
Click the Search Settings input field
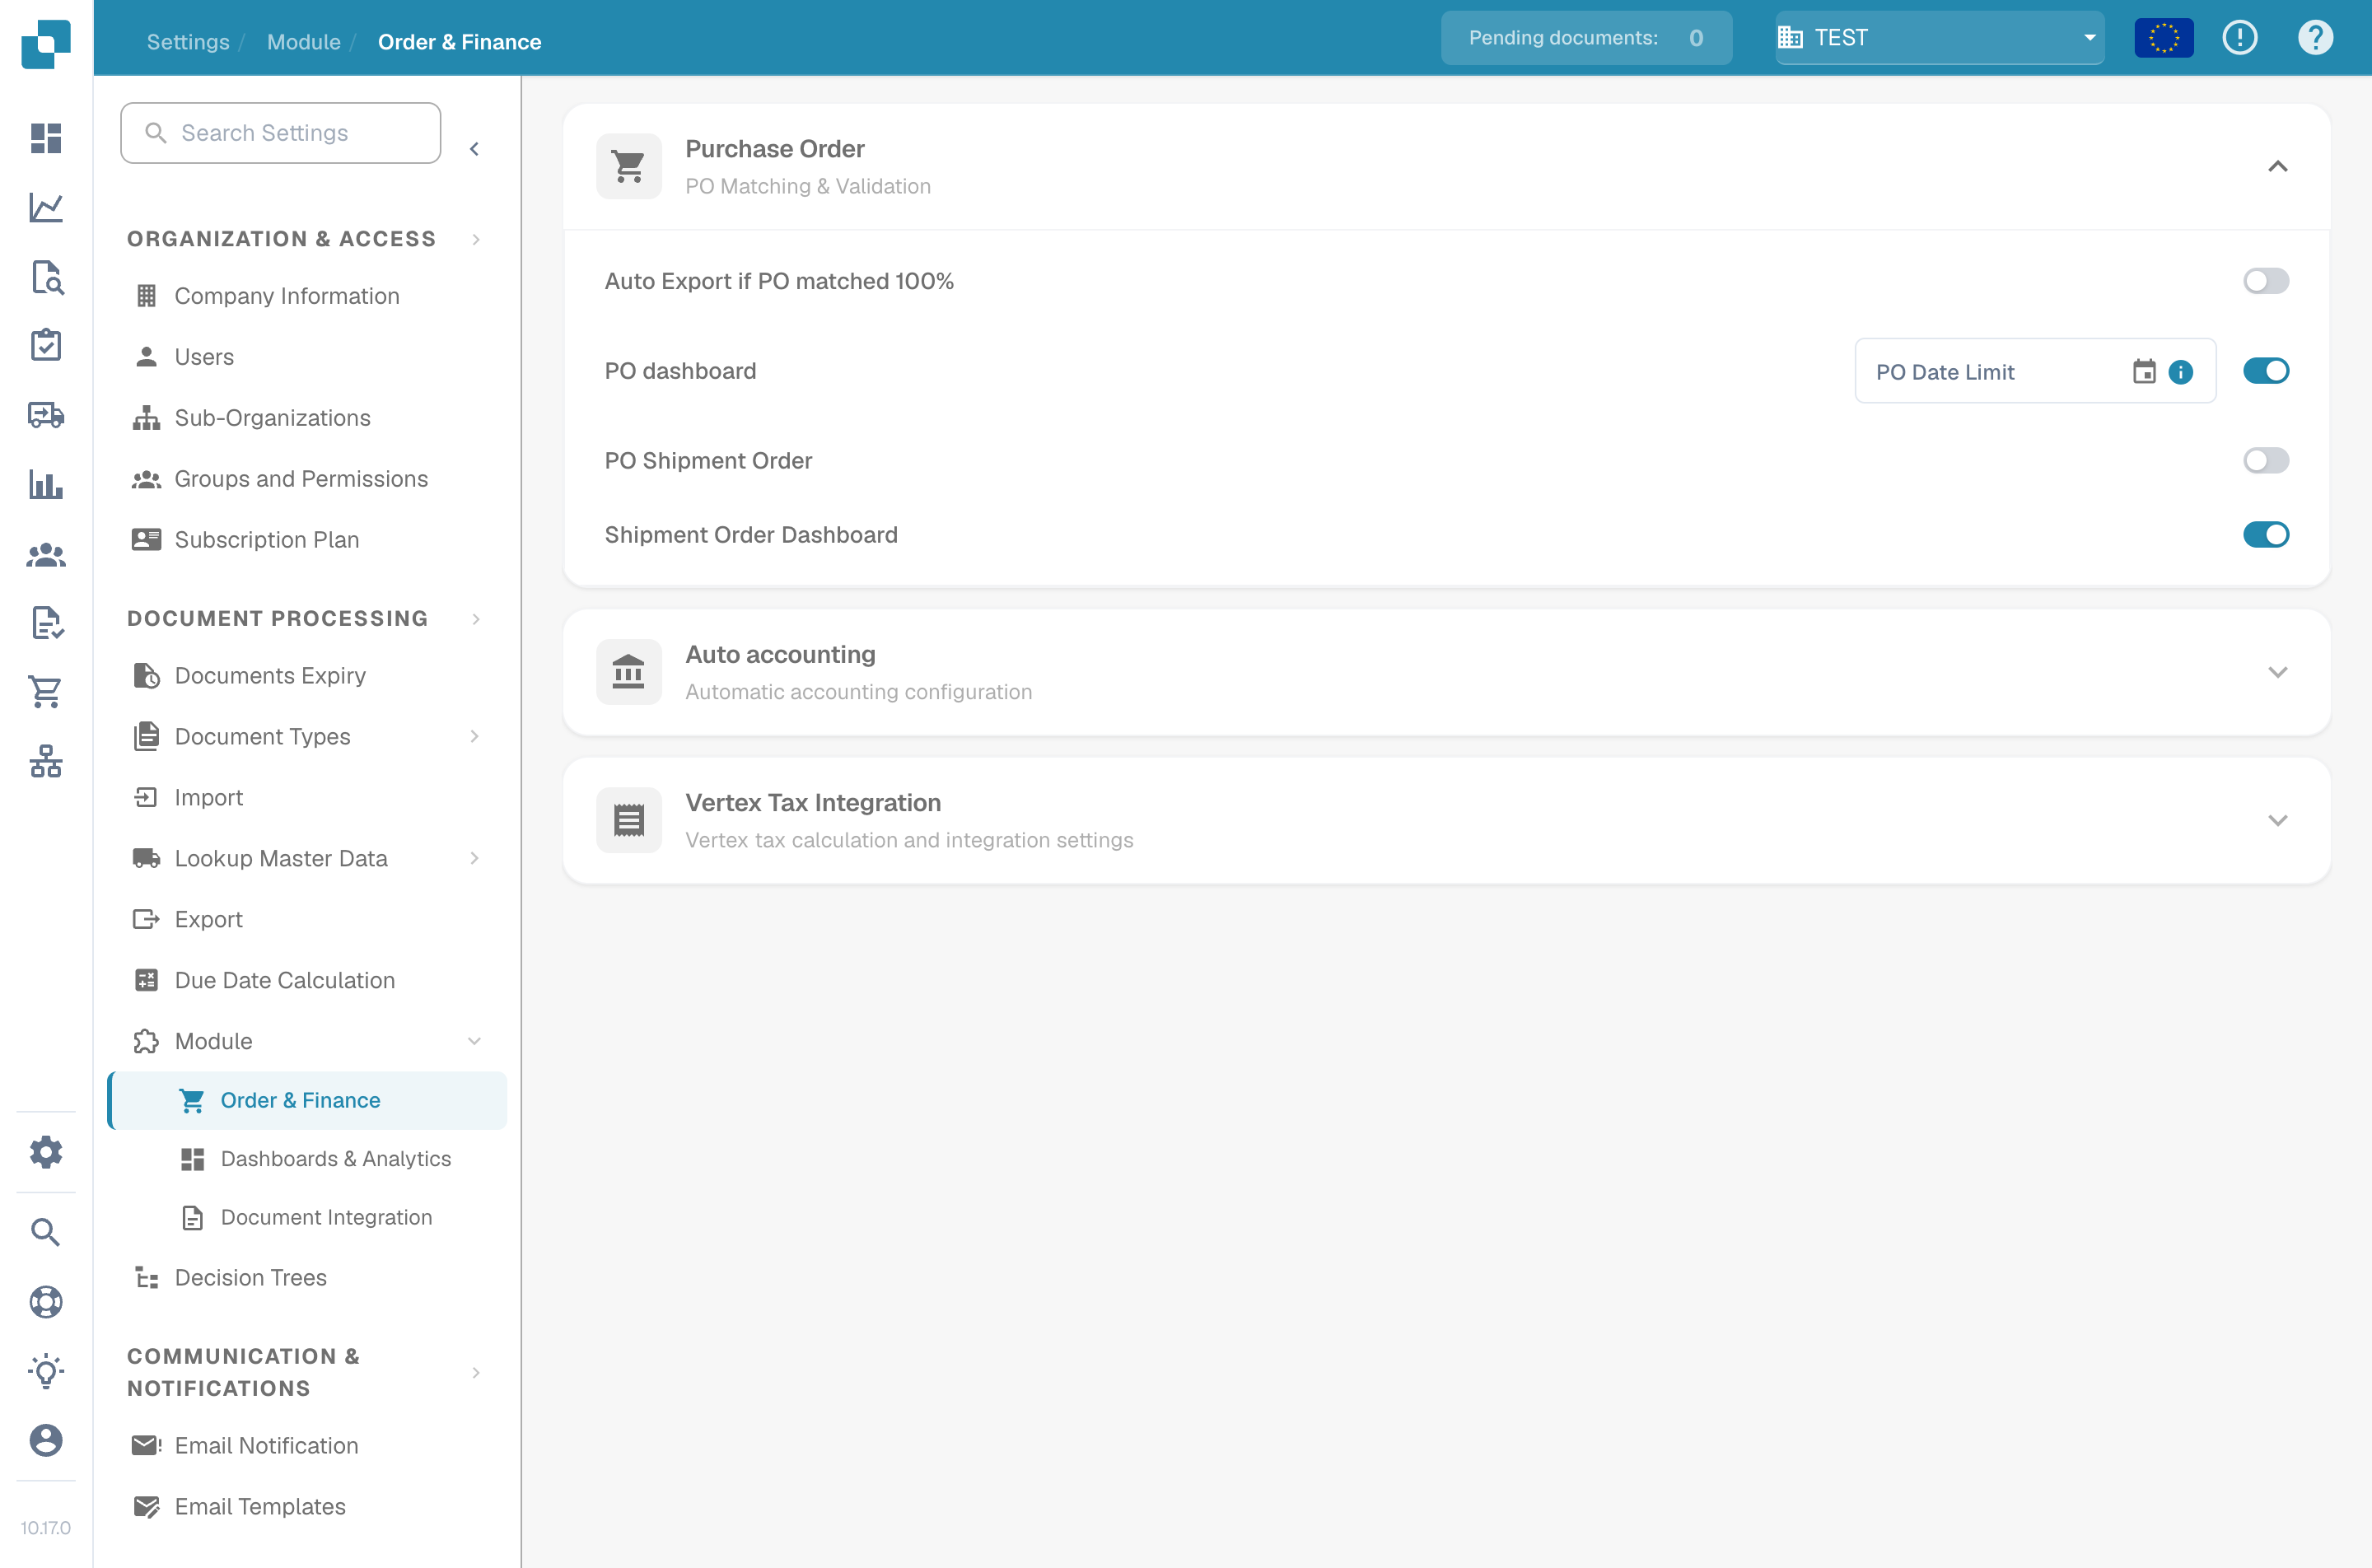[280, 133]
